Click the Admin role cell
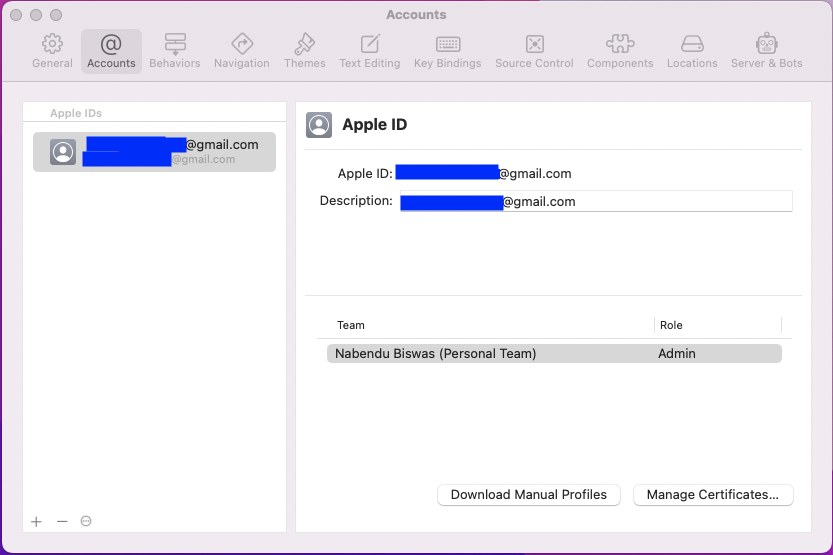Screen dimensions: 833x555 (x=676, y=354)
